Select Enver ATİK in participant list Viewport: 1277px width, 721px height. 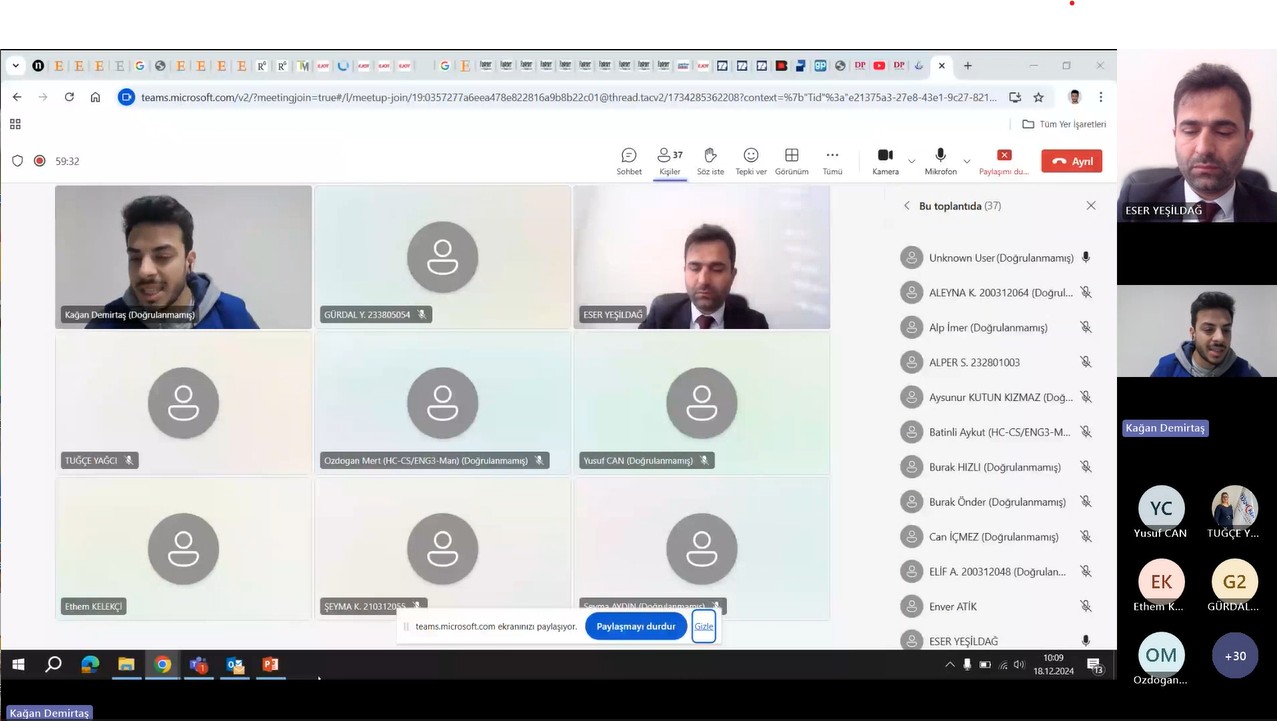point(952,607)
